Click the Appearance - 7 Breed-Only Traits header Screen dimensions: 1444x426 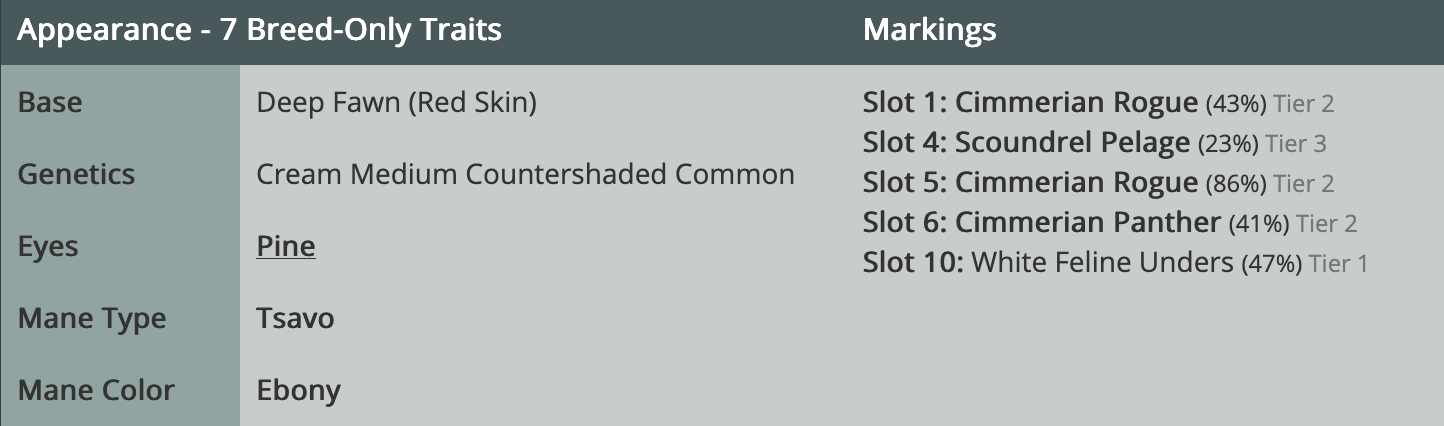(x=260, y=30)
